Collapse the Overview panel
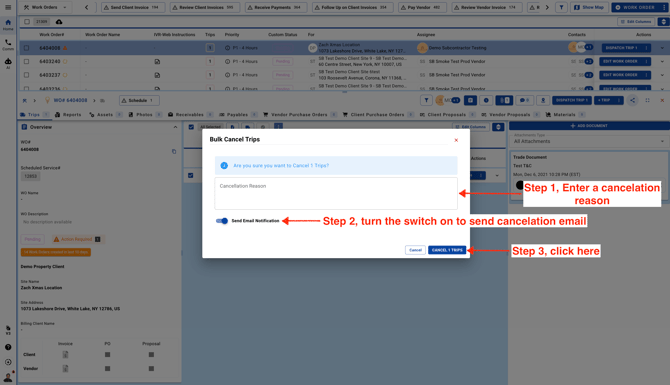 pos(175,127)
